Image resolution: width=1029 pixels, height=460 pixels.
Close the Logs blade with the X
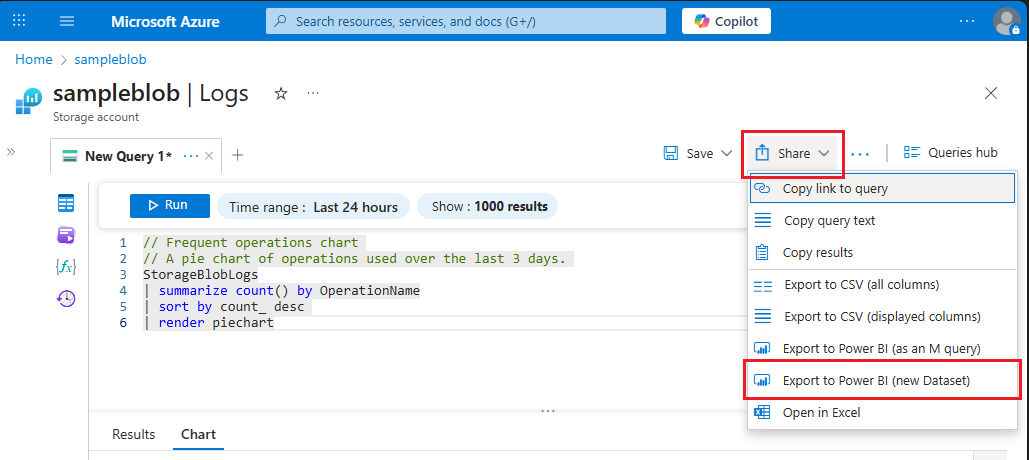click(991, 93)
